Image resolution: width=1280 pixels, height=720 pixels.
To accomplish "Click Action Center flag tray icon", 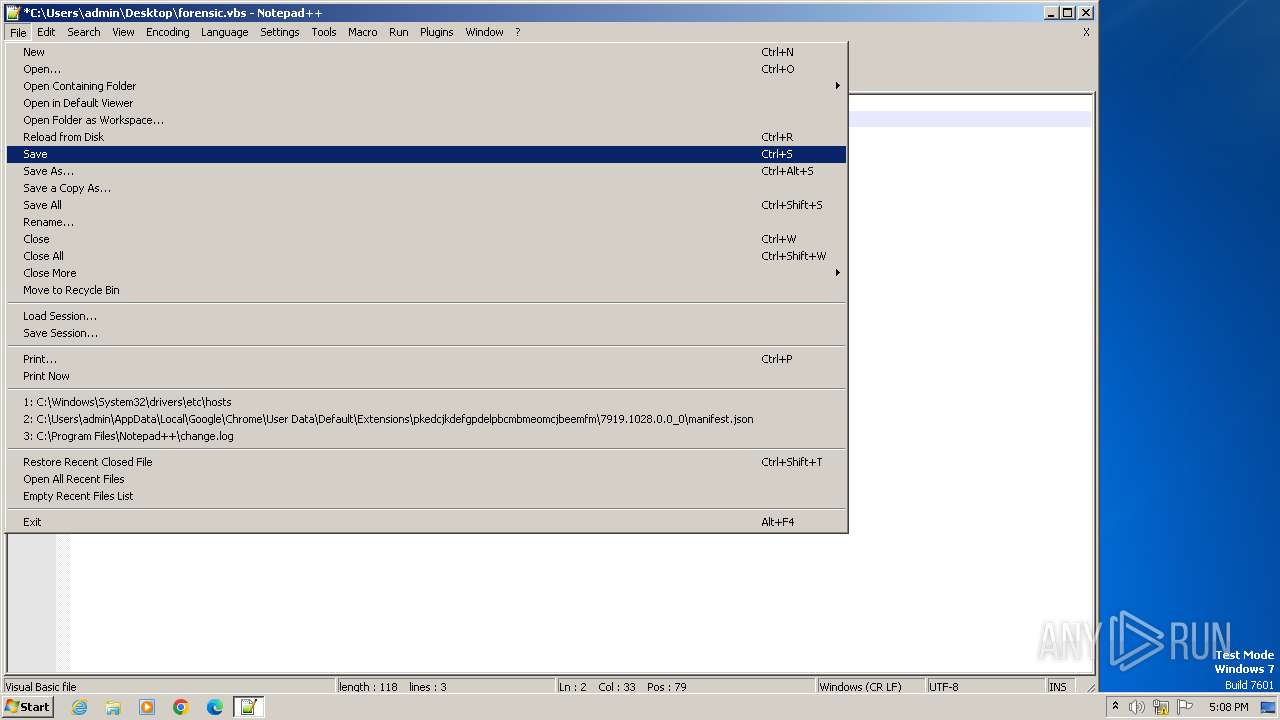I will 1185,707.
